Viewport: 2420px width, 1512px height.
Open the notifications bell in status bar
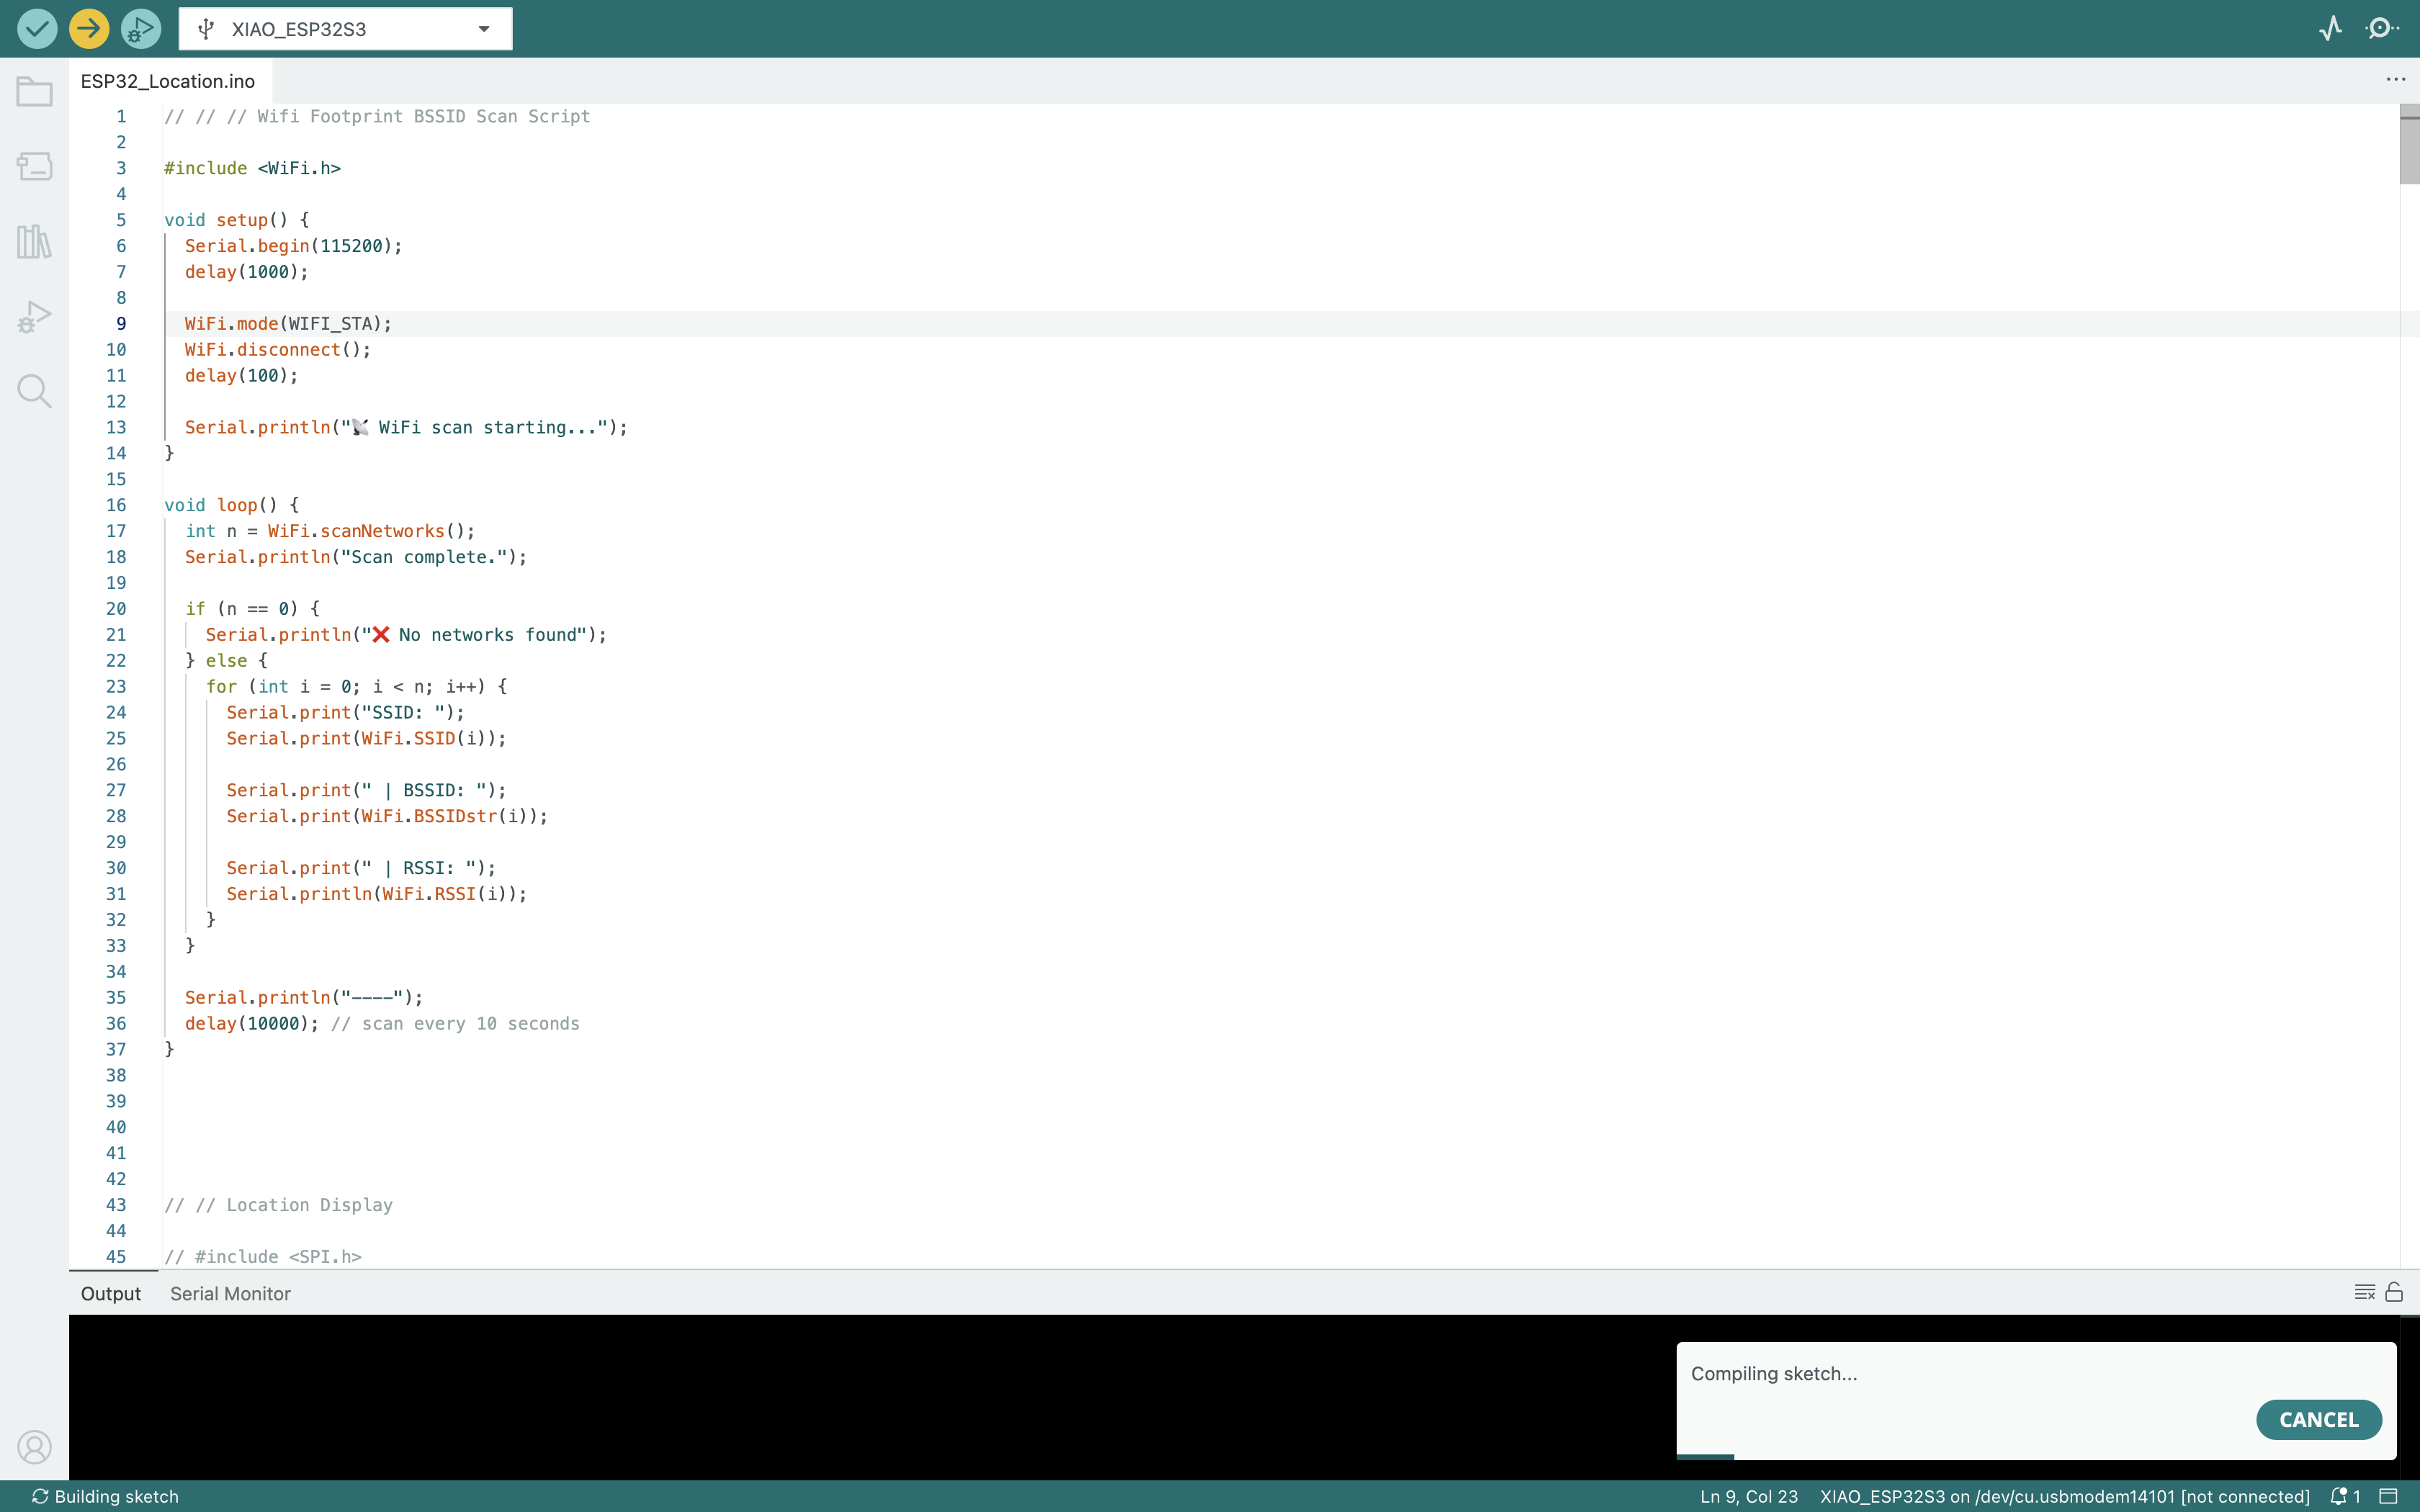click(2340, 1496)
